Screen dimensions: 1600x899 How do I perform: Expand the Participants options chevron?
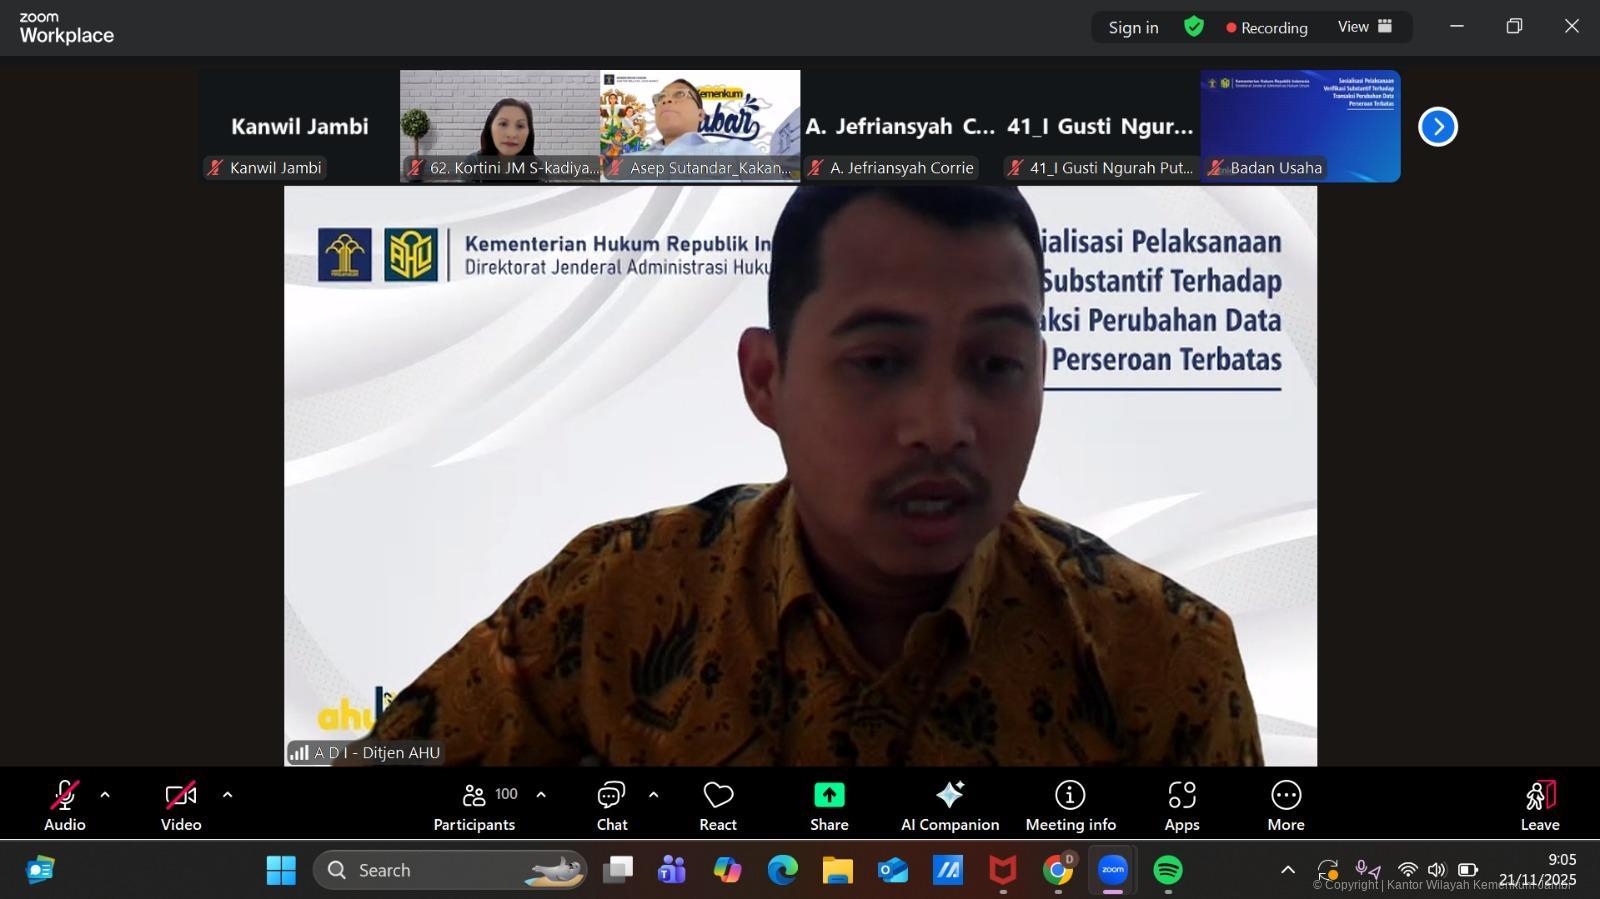point(541,795)
